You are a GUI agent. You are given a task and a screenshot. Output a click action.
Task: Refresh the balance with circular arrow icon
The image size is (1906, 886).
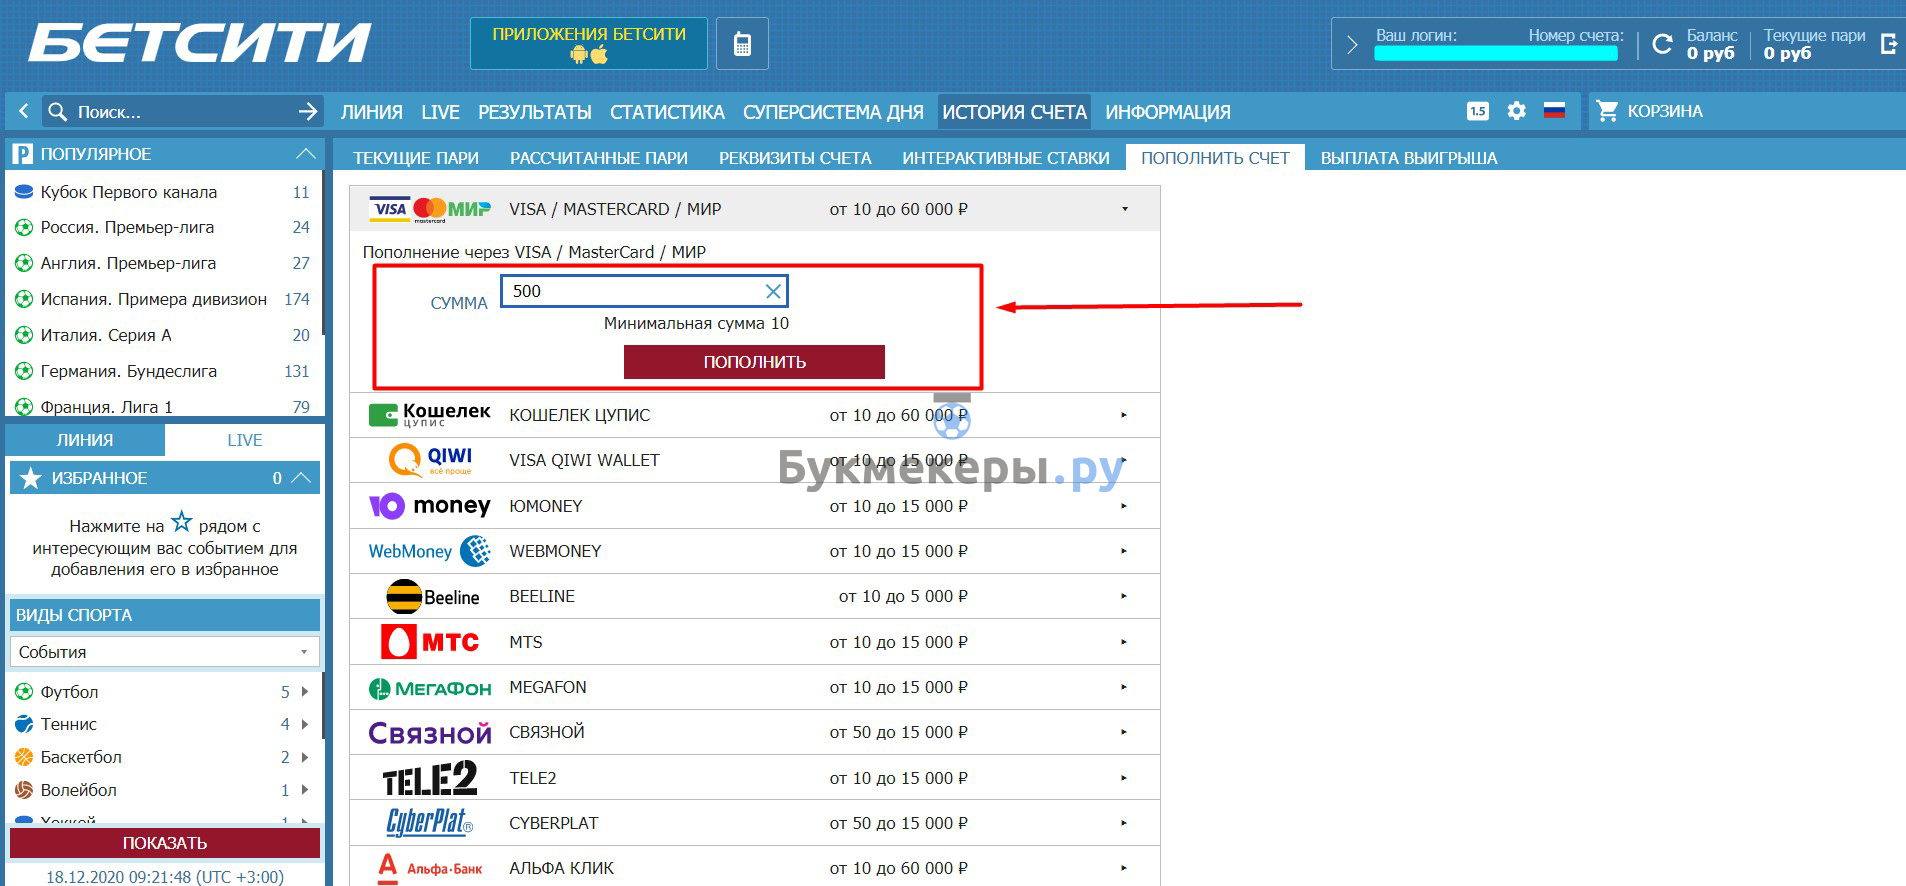pos(1662,44)
